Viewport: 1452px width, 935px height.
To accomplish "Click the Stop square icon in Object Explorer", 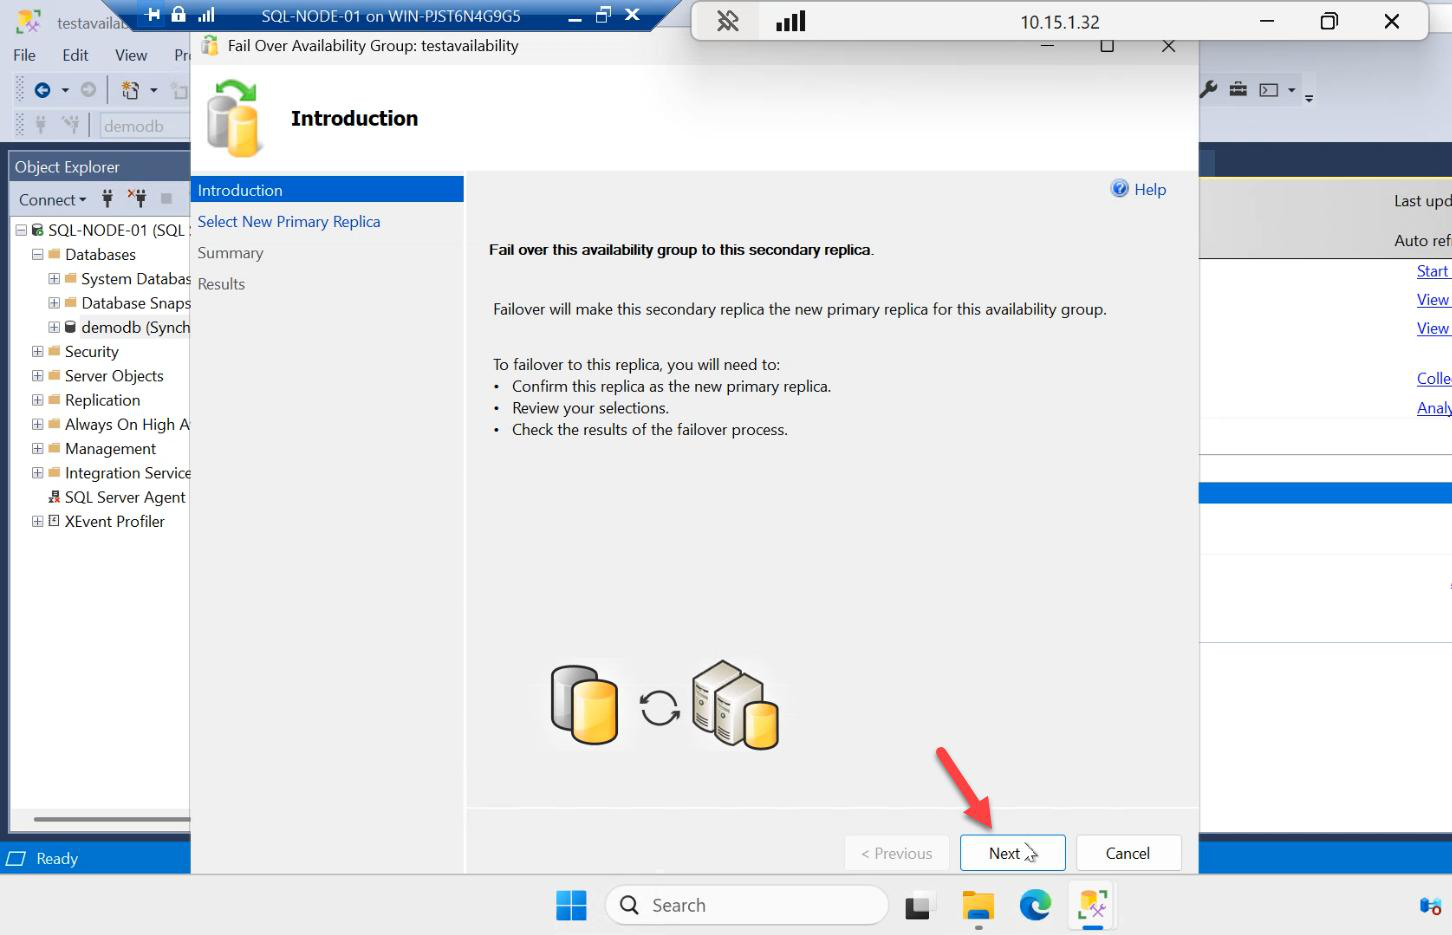I will (x=166, y=198).
